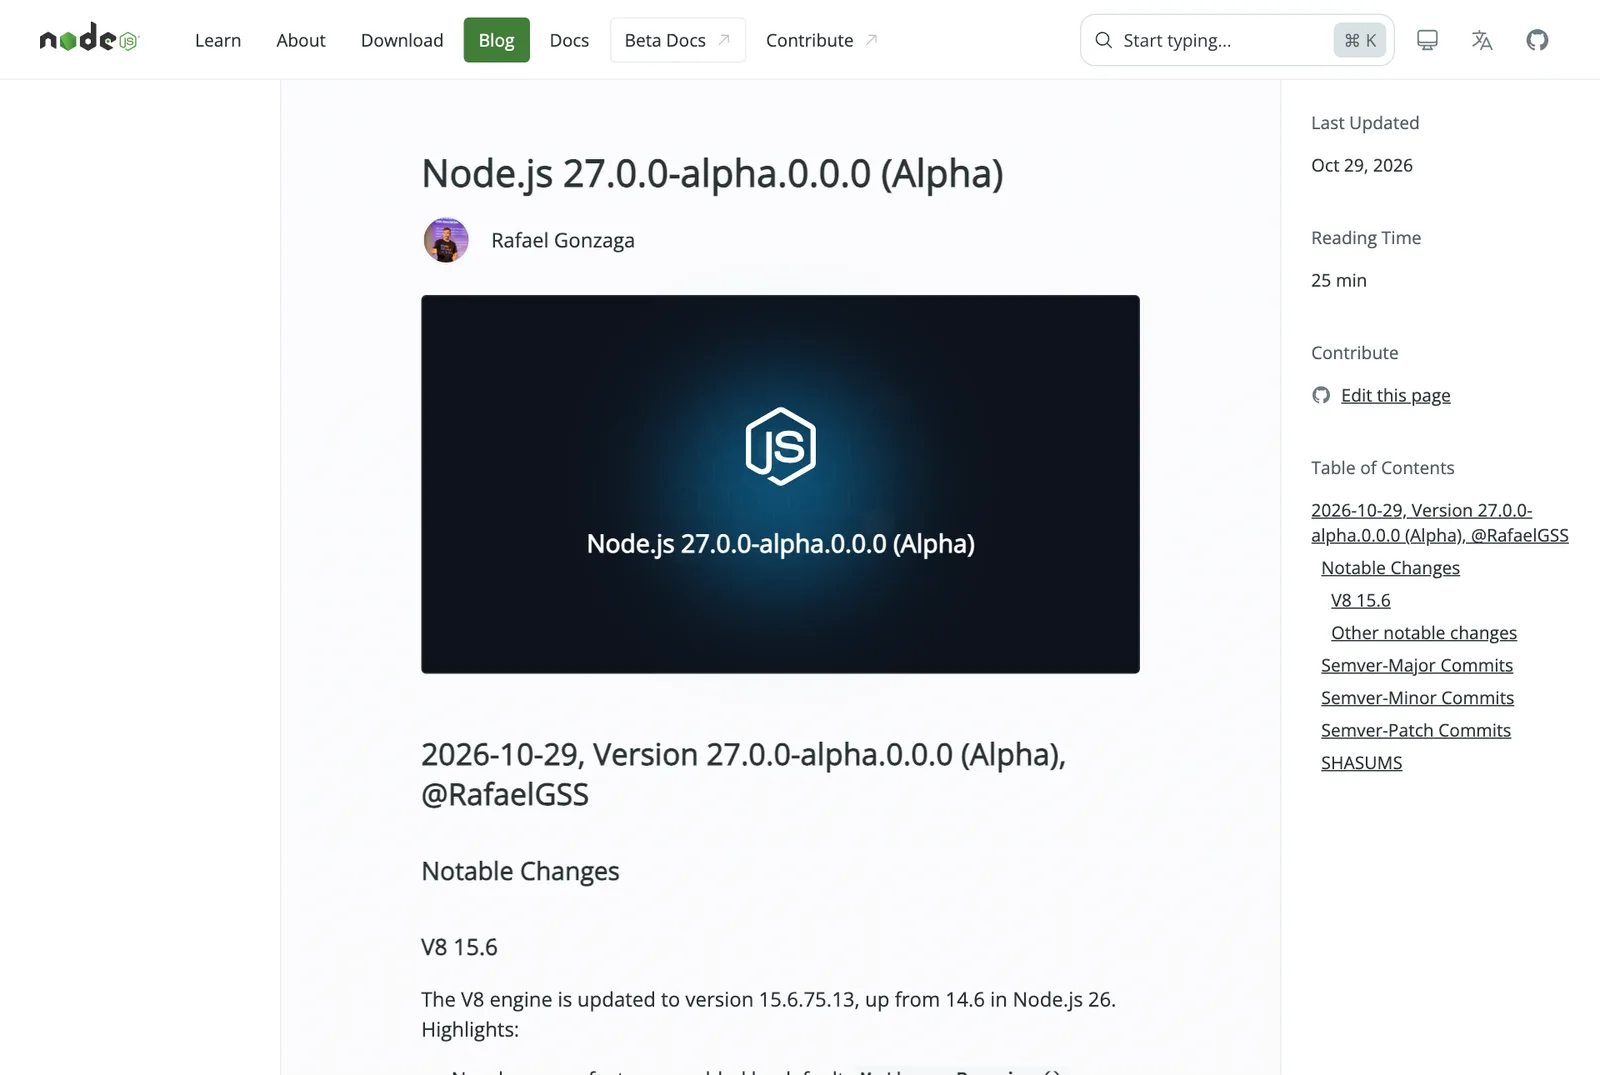
Task: Open Beta Docs external link
Action: pos(678,40)
